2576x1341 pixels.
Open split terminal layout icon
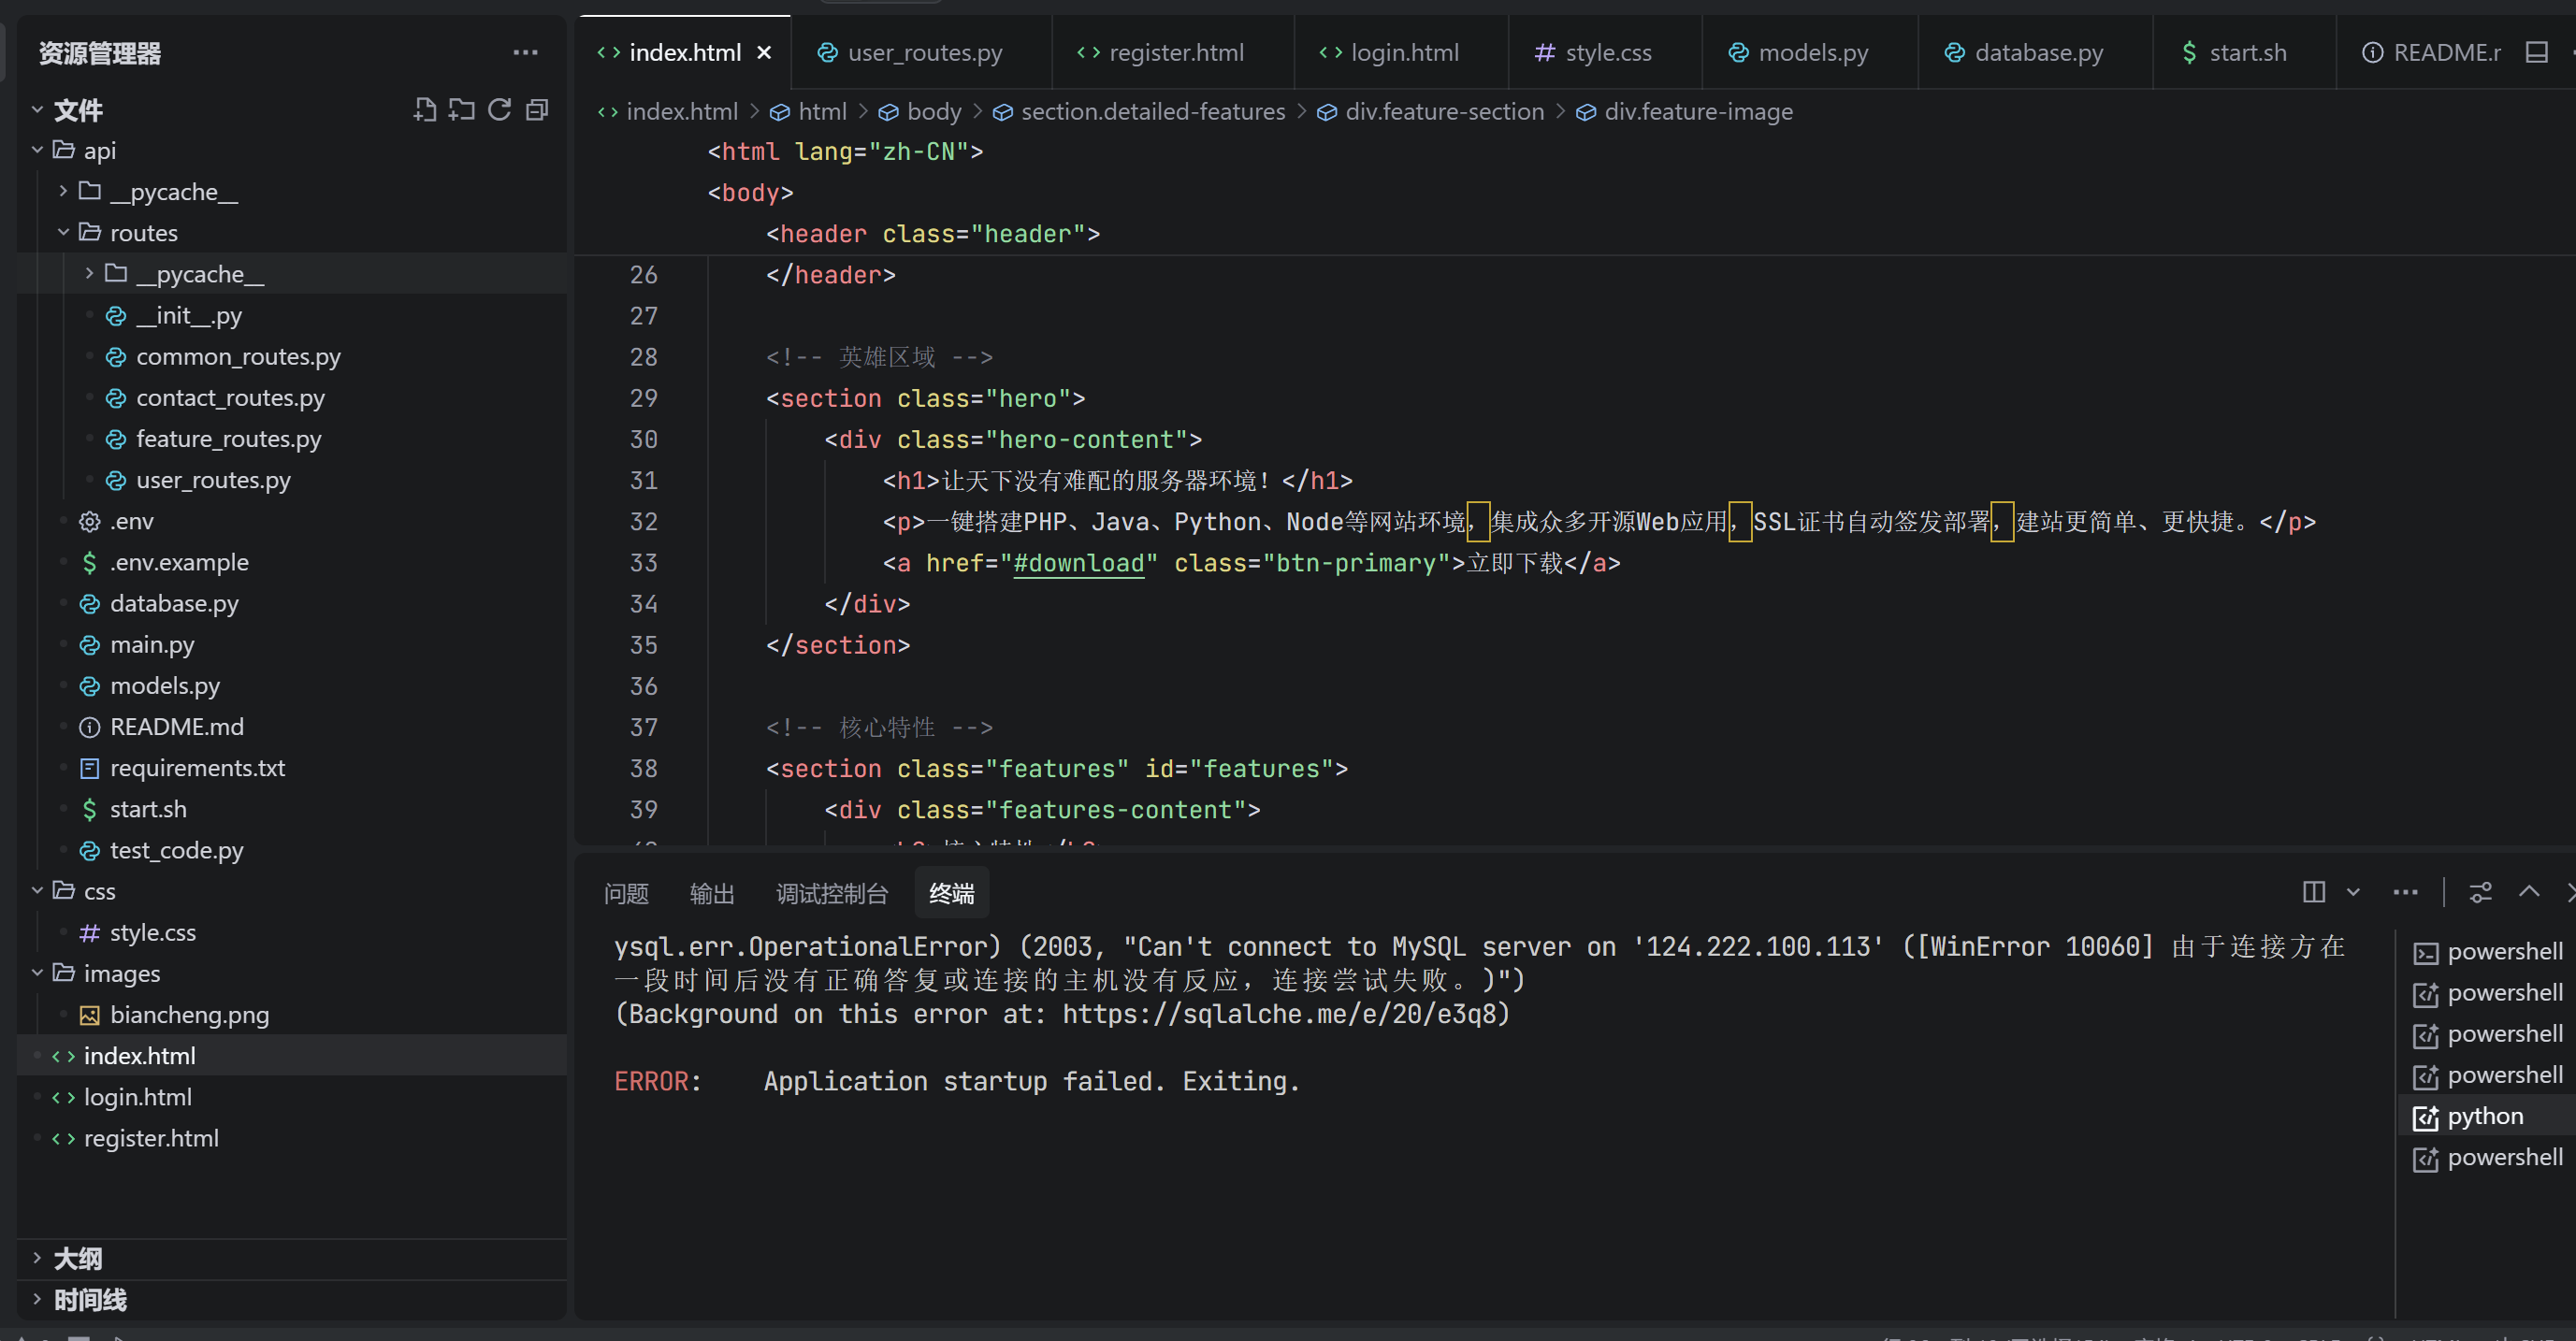(x=2313, y=892)
